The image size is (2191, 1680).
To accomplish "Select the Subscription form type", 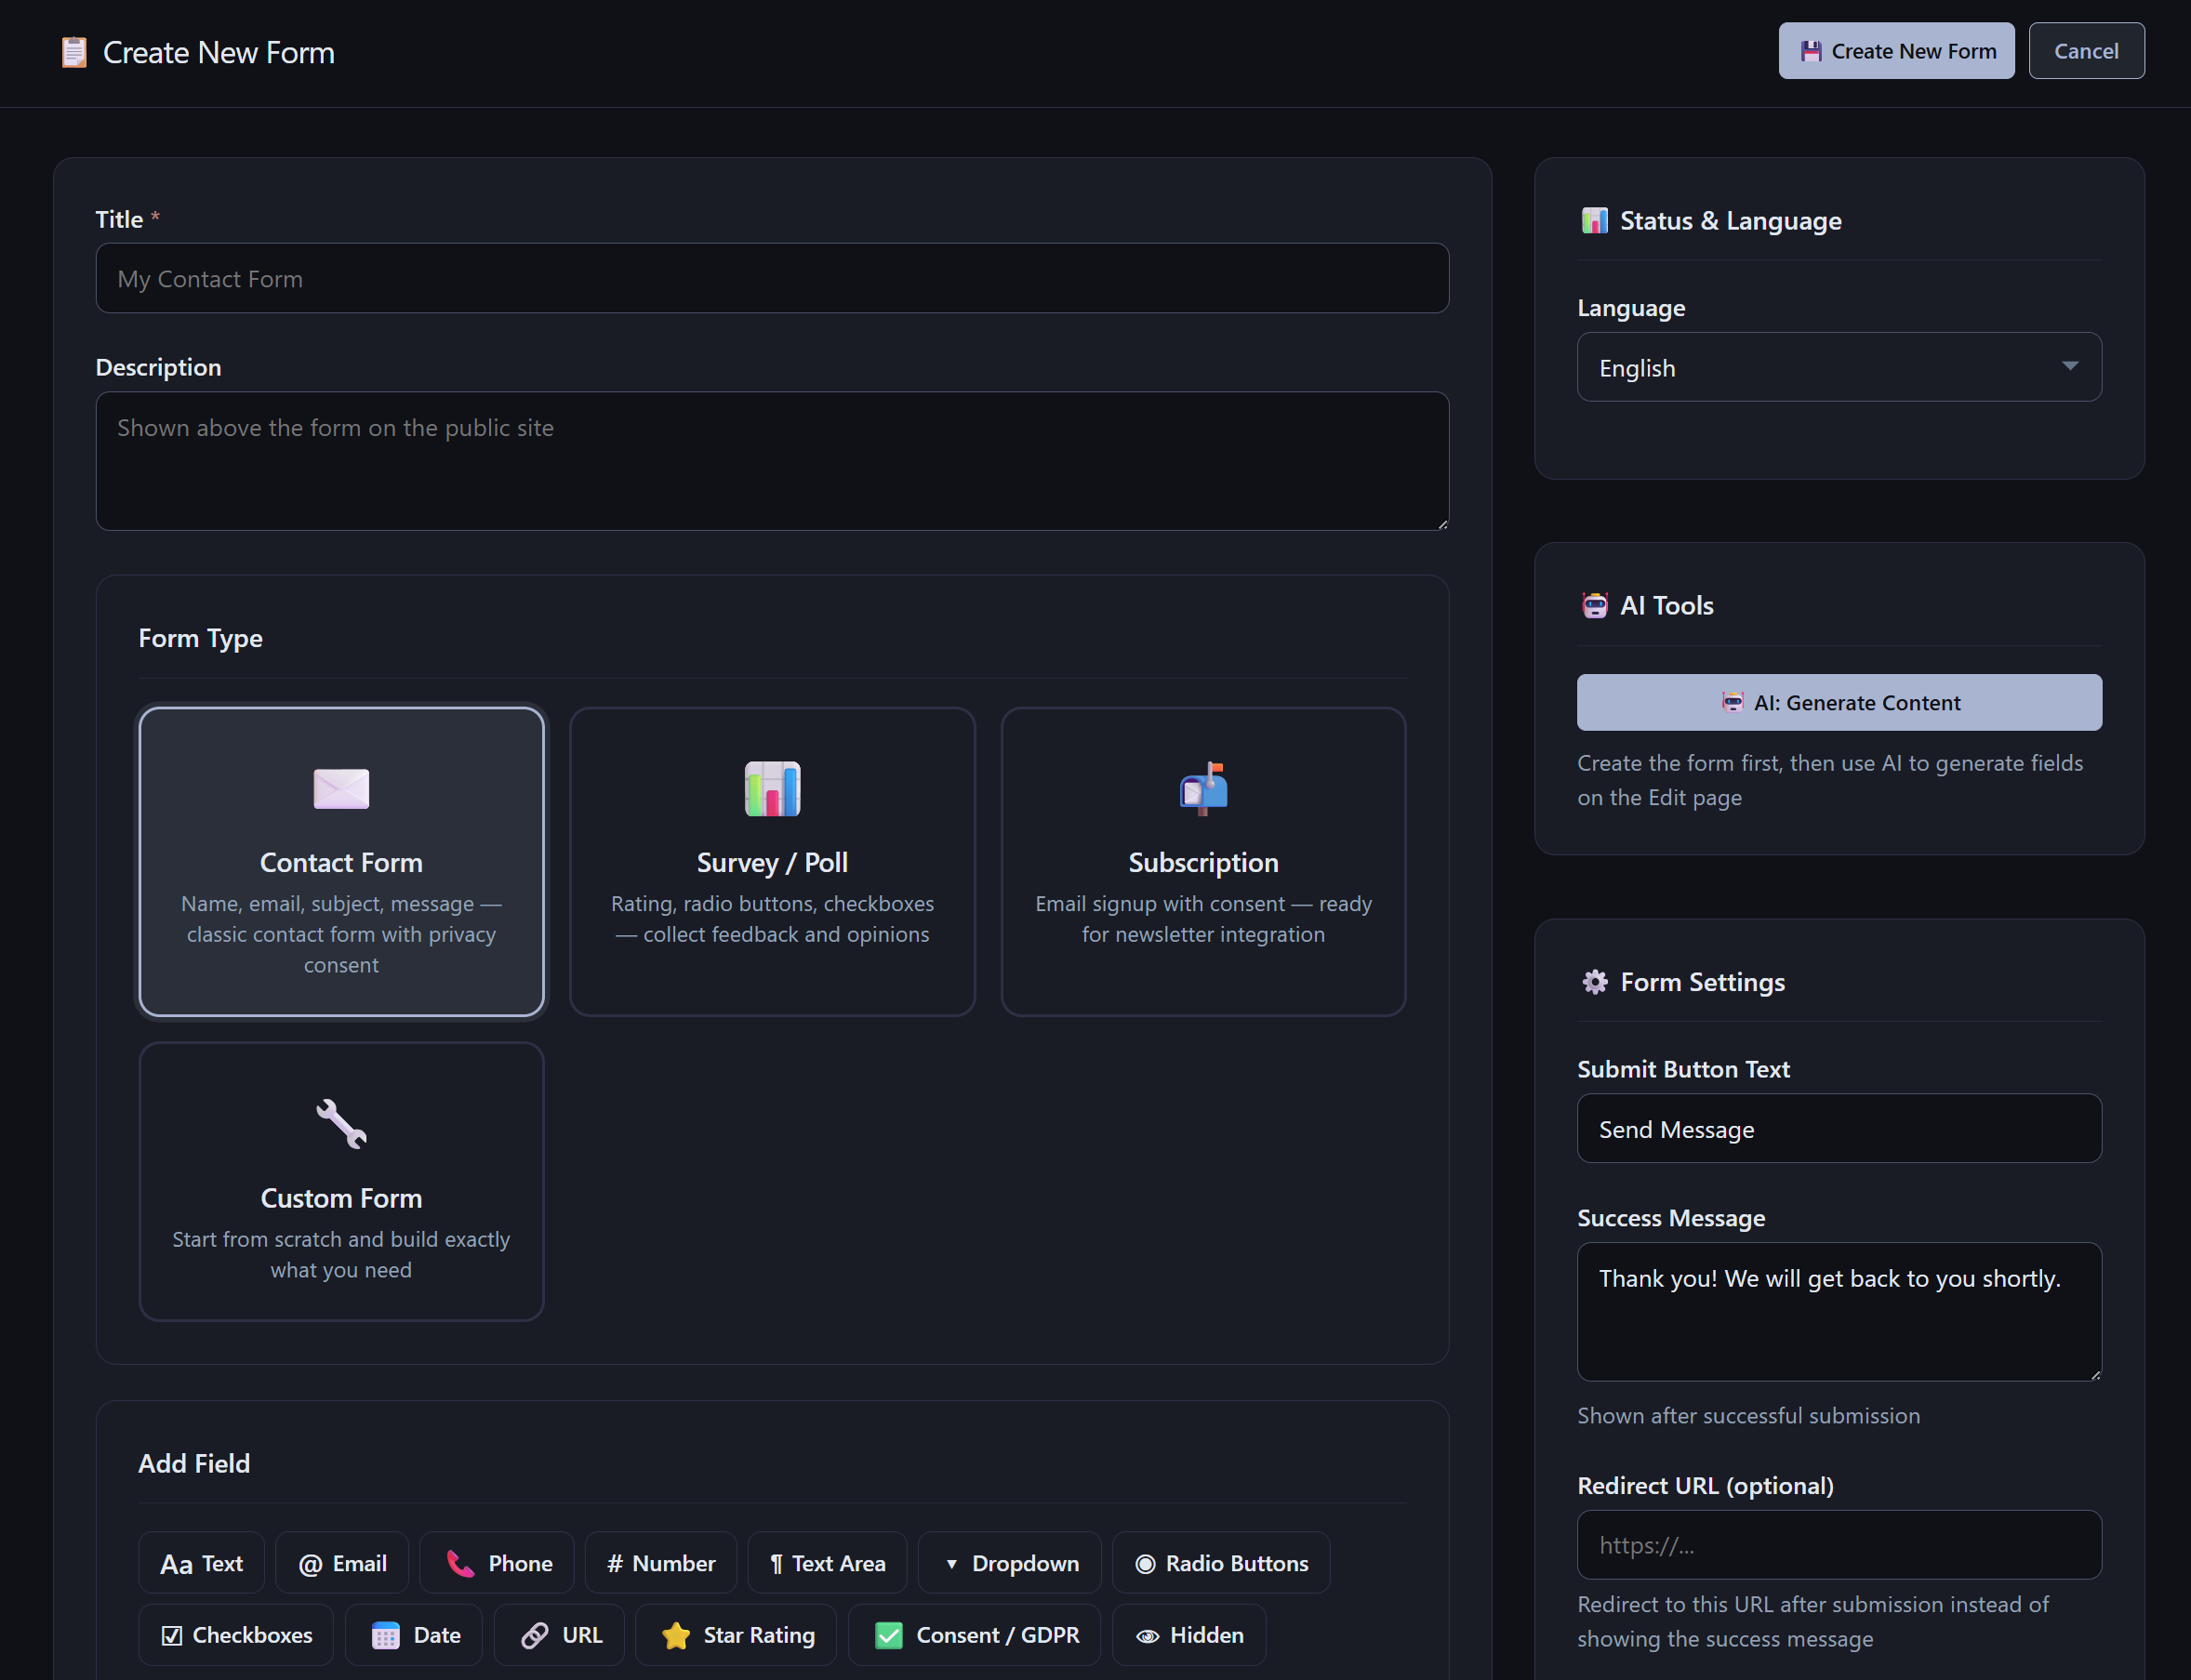I will point(1203,862).
